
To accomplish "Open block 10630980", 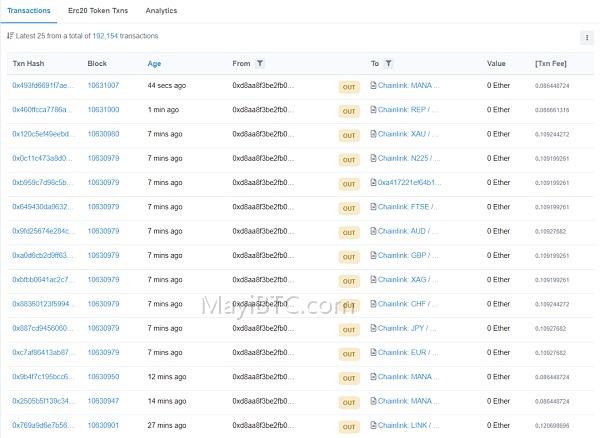I will [x=103, y=134].
